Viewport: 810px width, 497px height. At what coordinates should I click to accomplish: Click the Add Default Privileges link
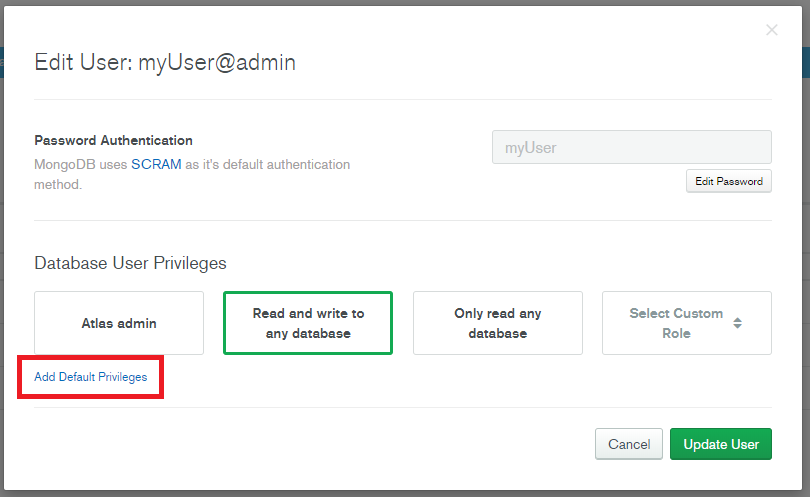click(91, 377)
